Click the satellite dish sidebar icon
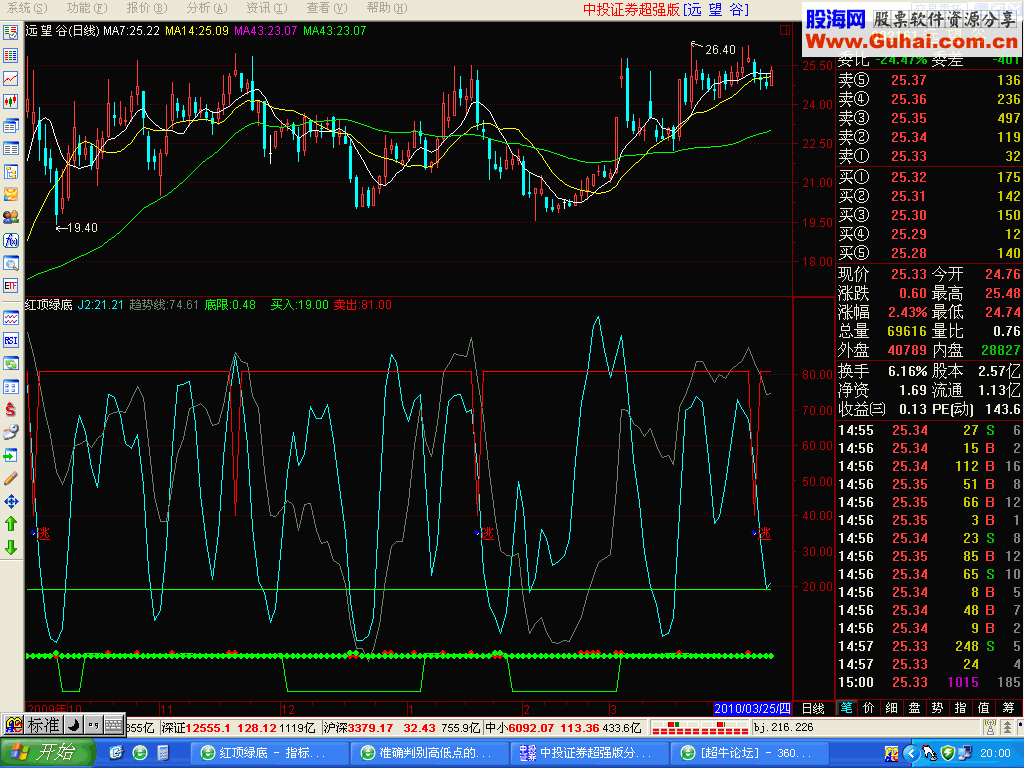 coord(11,432)
